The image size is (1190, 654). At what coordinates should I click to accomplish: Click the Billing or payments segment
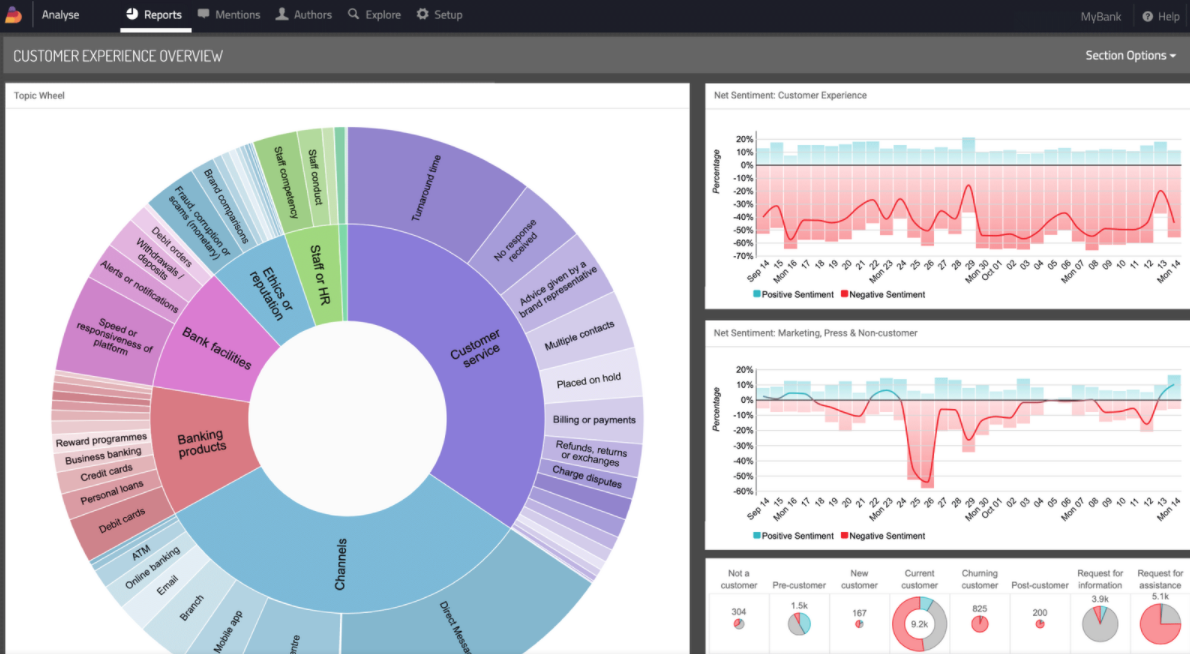click(x=593, y=420)
